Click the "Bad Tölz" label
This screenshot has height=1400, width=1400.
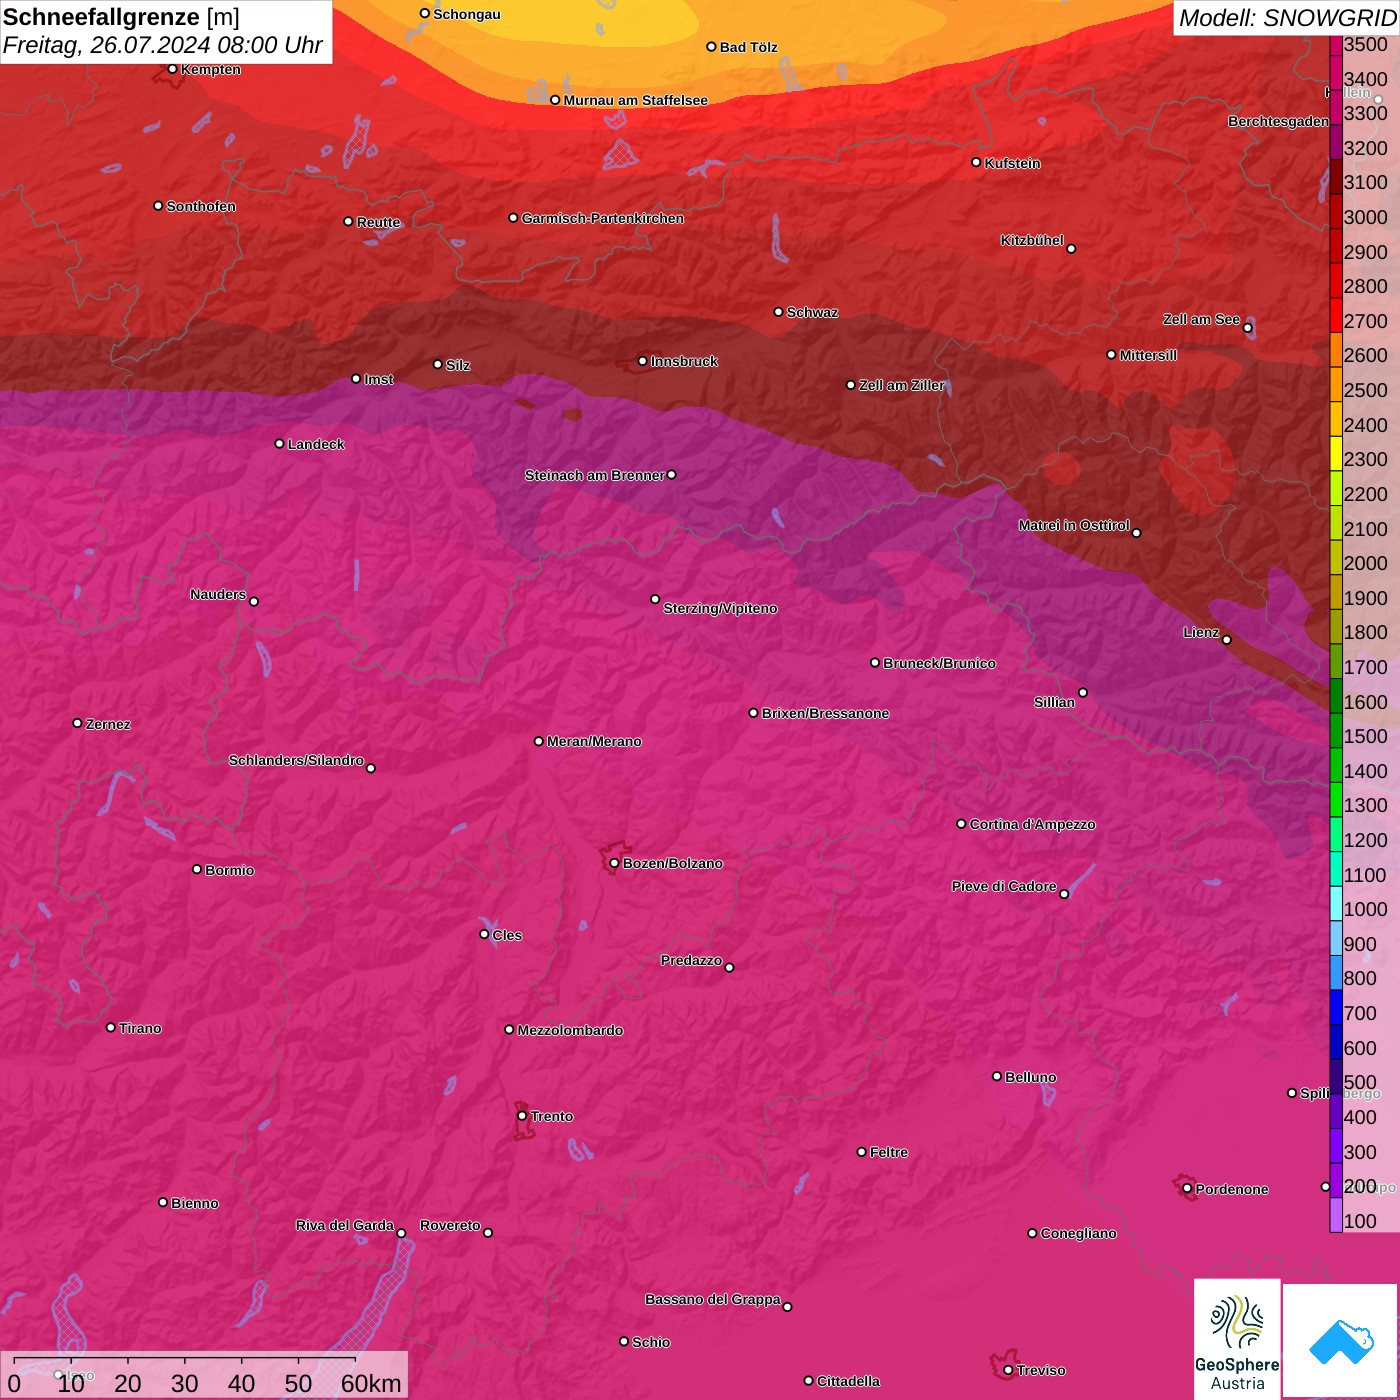pos(749,47)
